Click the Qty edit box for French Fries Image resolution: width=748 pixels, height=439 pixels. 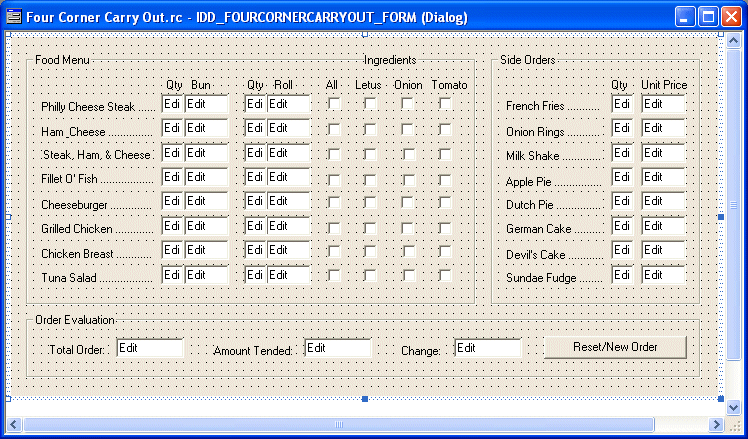[x=622, y=104]
